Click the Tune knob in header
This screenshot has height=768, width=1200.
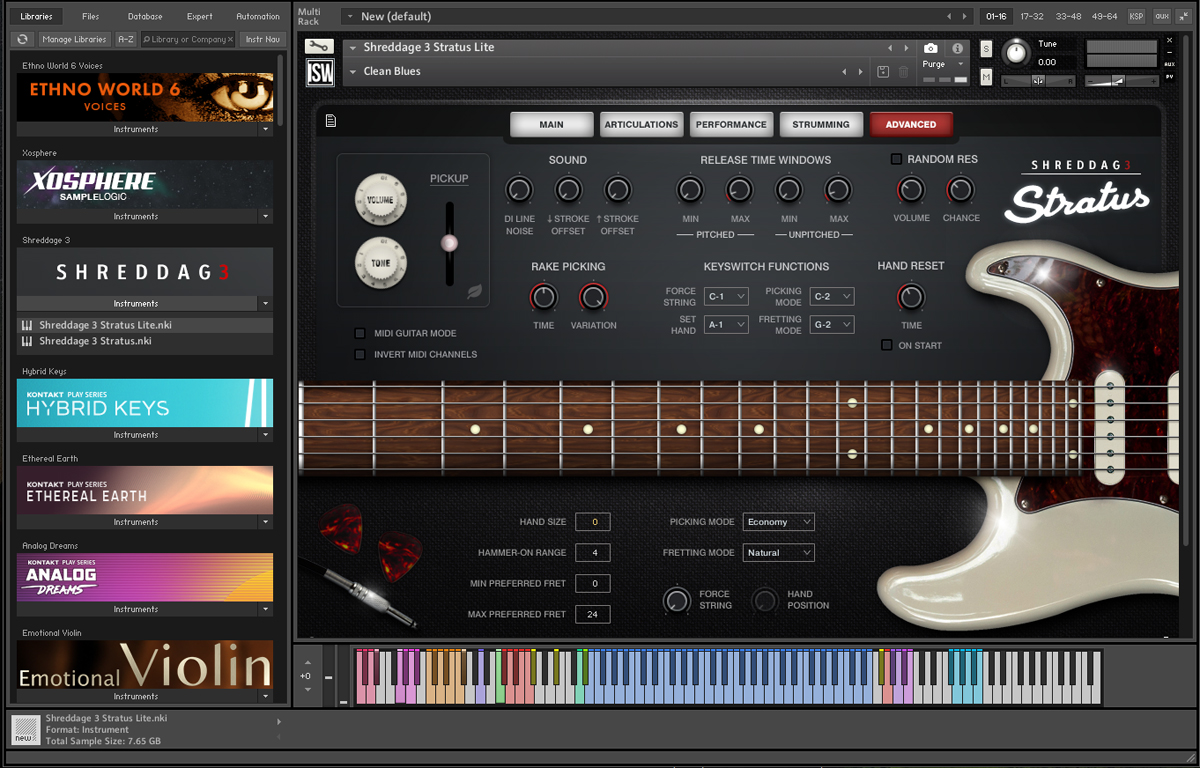pos(1016,53)
